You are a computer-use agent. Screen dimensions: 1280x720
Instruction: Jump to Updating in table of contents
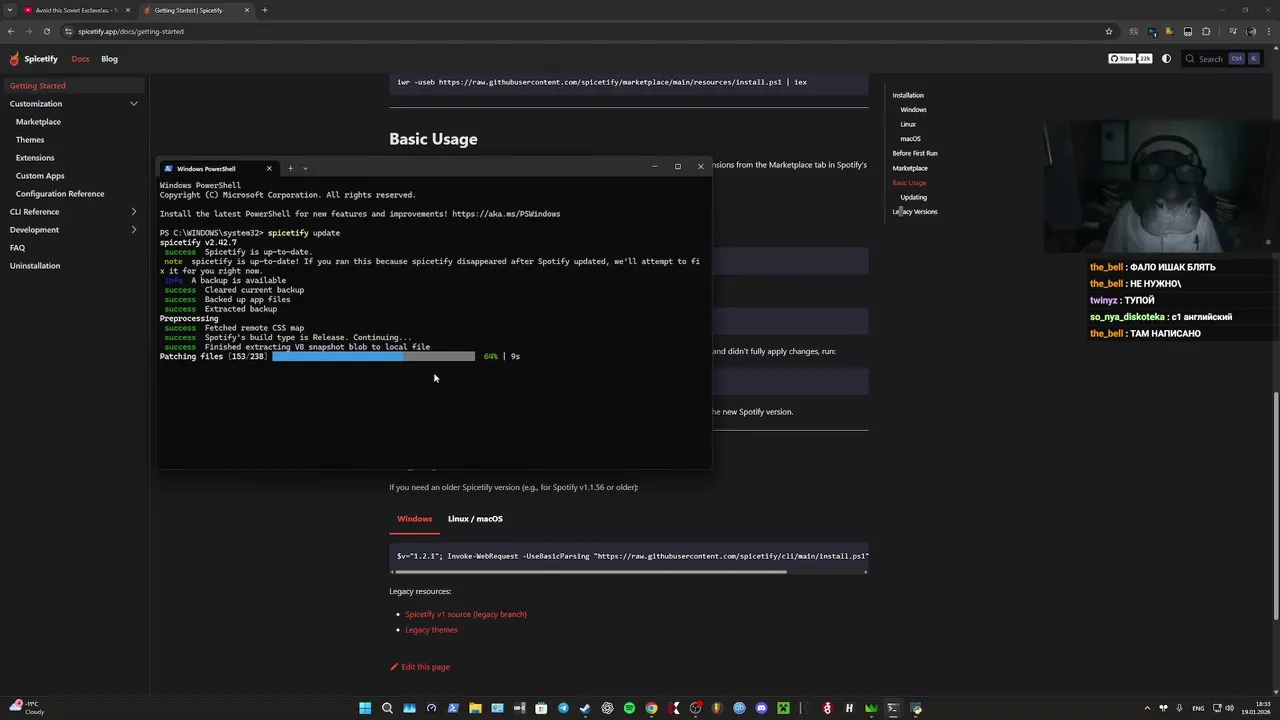(913, 197)
